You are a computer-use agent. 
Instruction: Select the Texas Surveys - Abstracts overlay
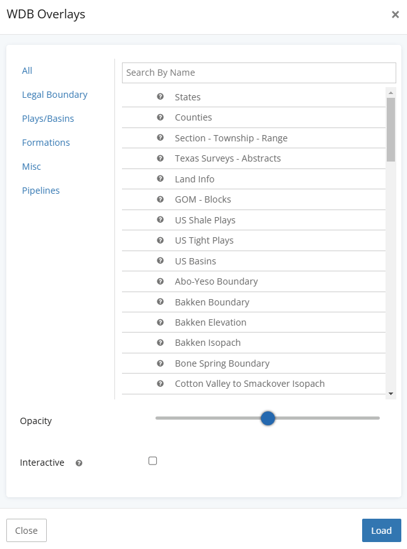pos(254,158)
